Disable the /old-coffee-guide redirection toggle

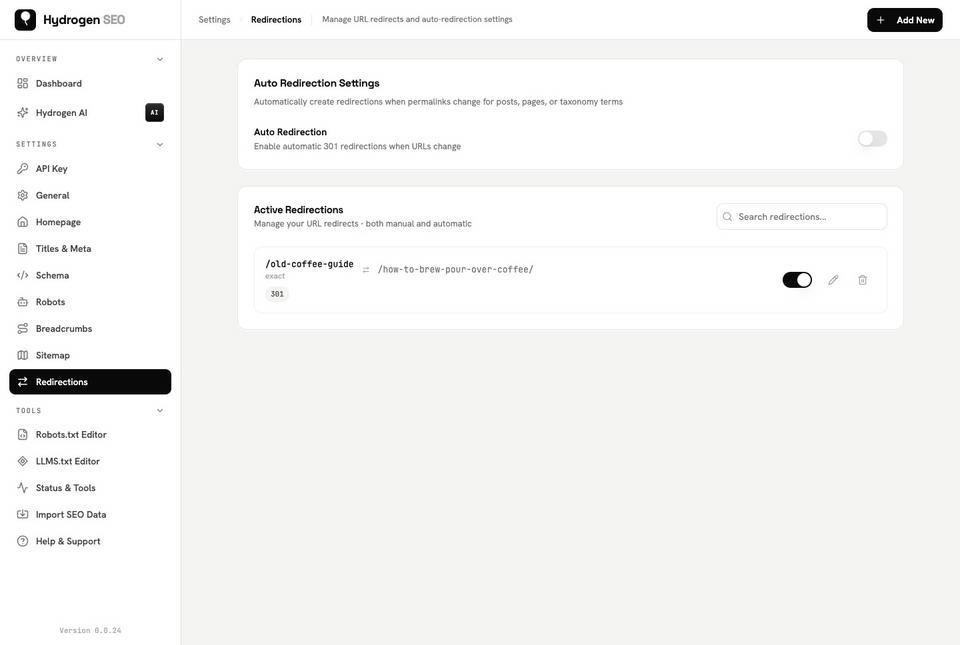[x=797, y=280]
